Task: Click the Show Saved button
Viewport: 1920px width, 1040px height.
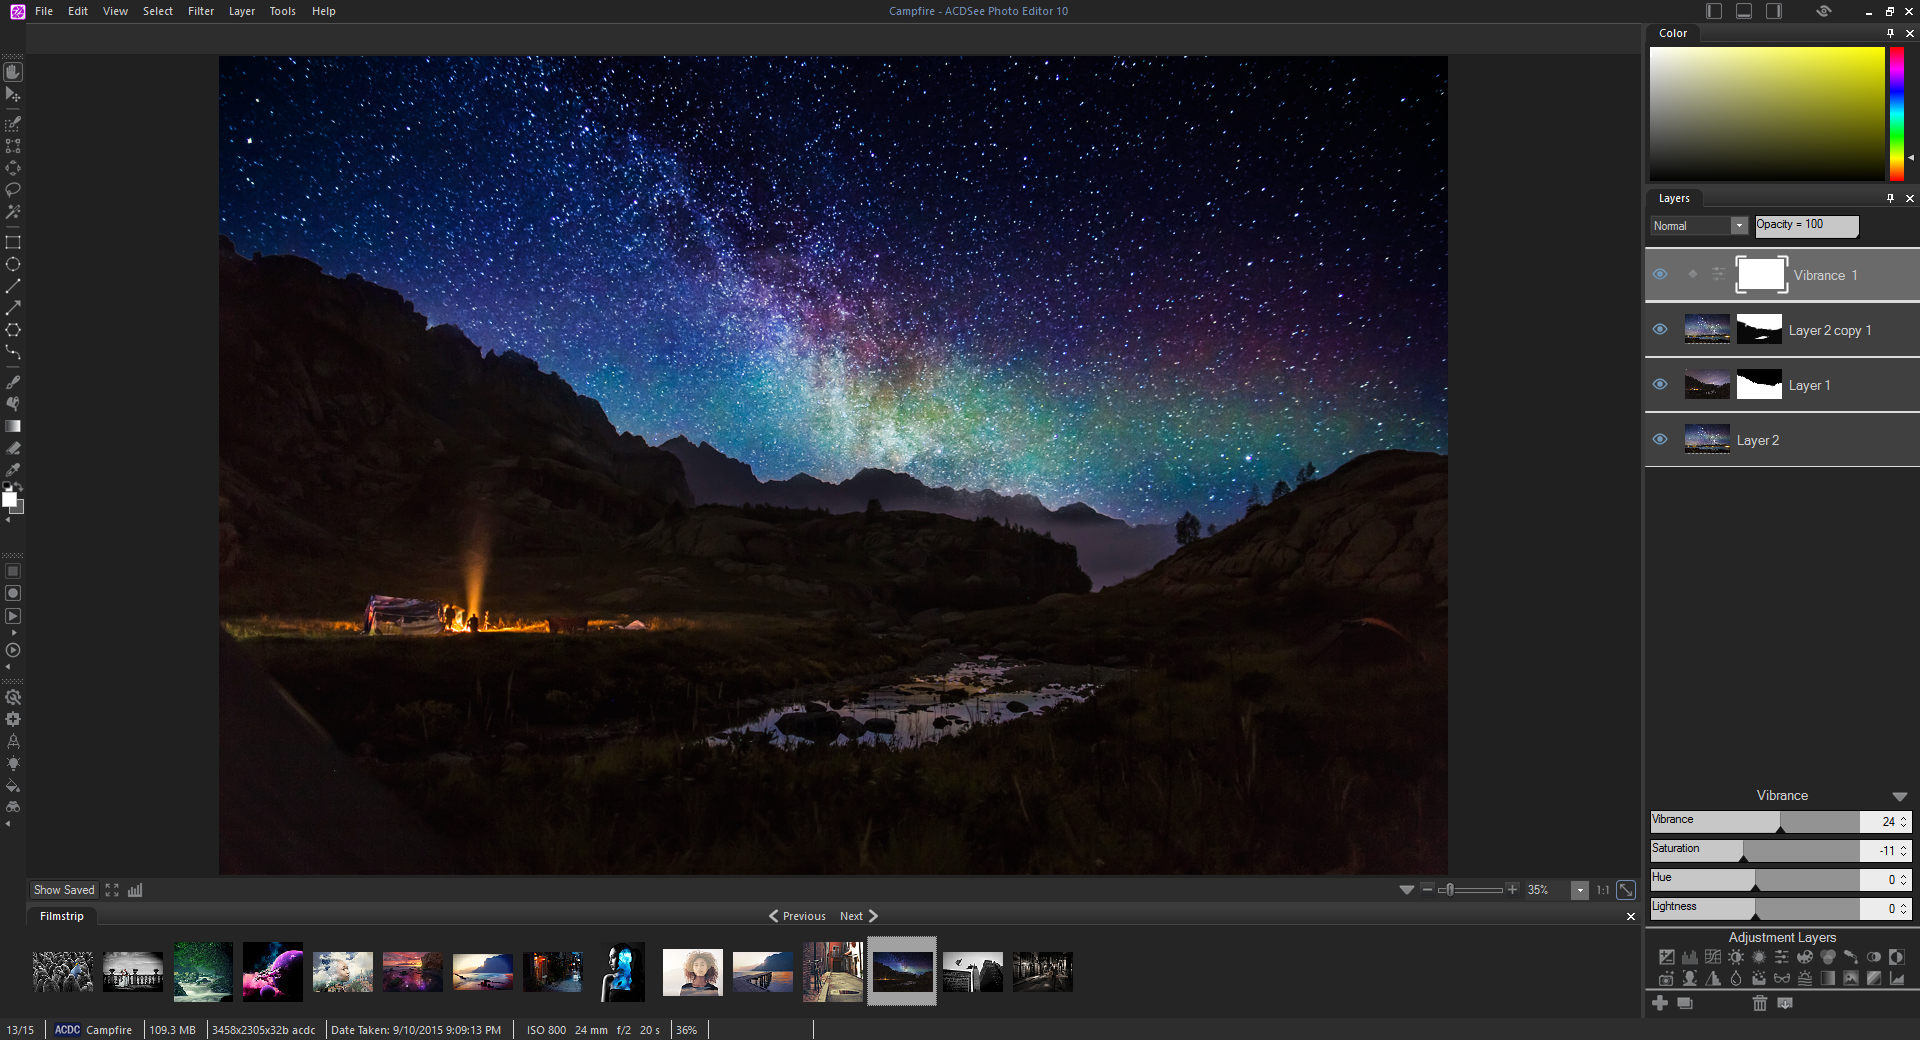Action: coord(63,890)
